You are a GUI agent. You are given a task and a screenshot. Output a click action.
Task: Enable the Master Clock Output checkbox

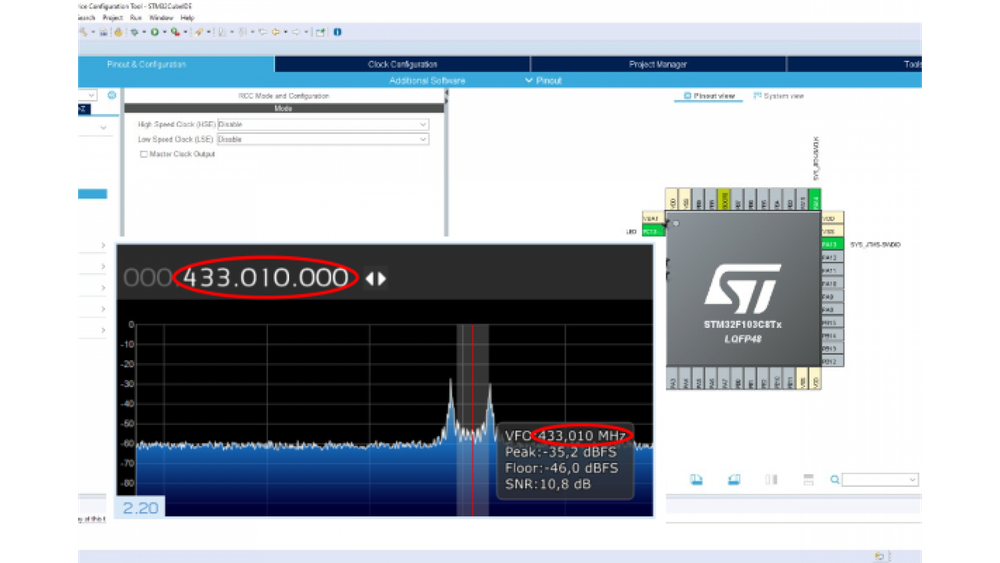click(144, 154)
